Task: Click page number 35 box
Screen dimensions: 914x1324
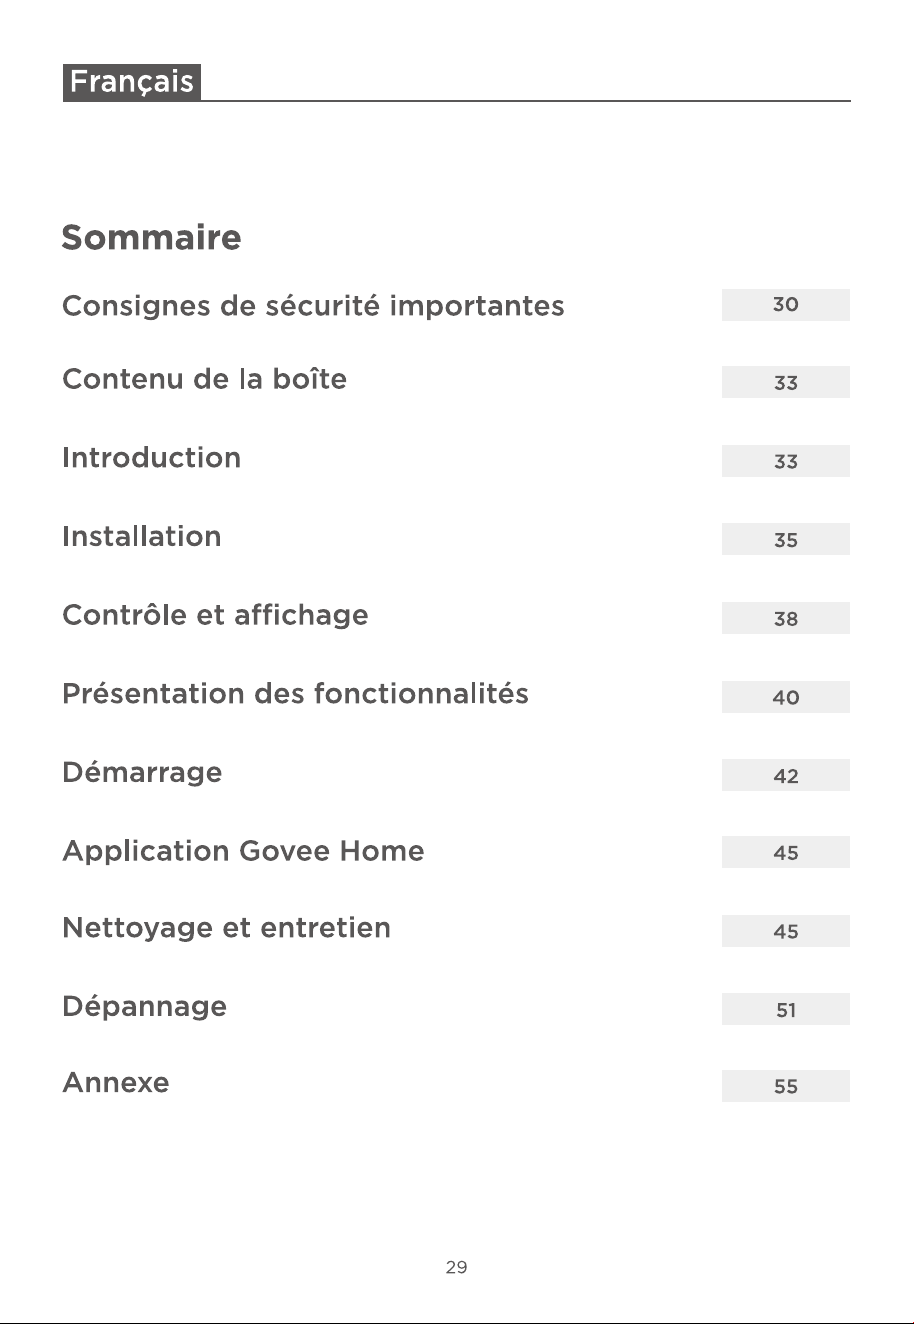Action: [x=786, y=539]
